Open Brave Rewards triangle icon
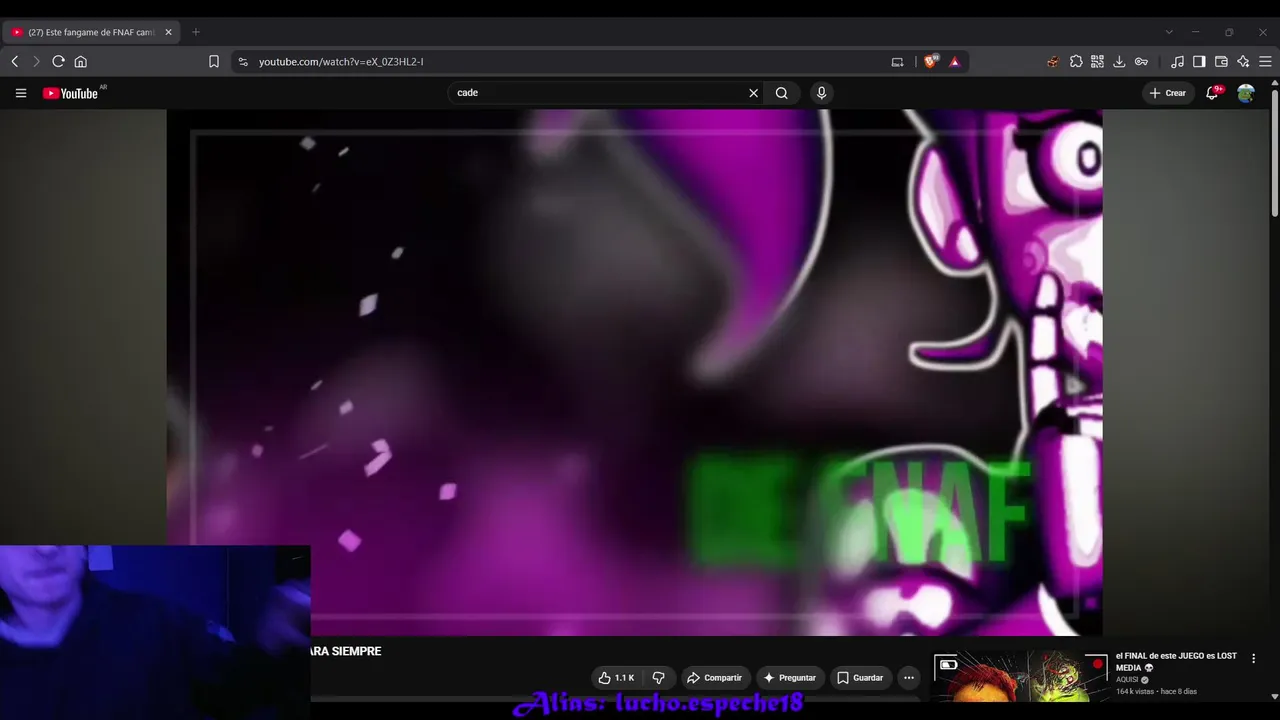Viewport: 1280px width, 720px height. pyautogui.click(x=954, y=62)
